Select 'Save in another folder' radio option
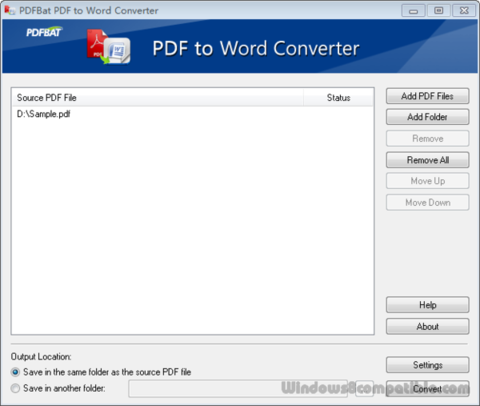Viewport: 480px width, 406px height. click(x=15, y=388)
